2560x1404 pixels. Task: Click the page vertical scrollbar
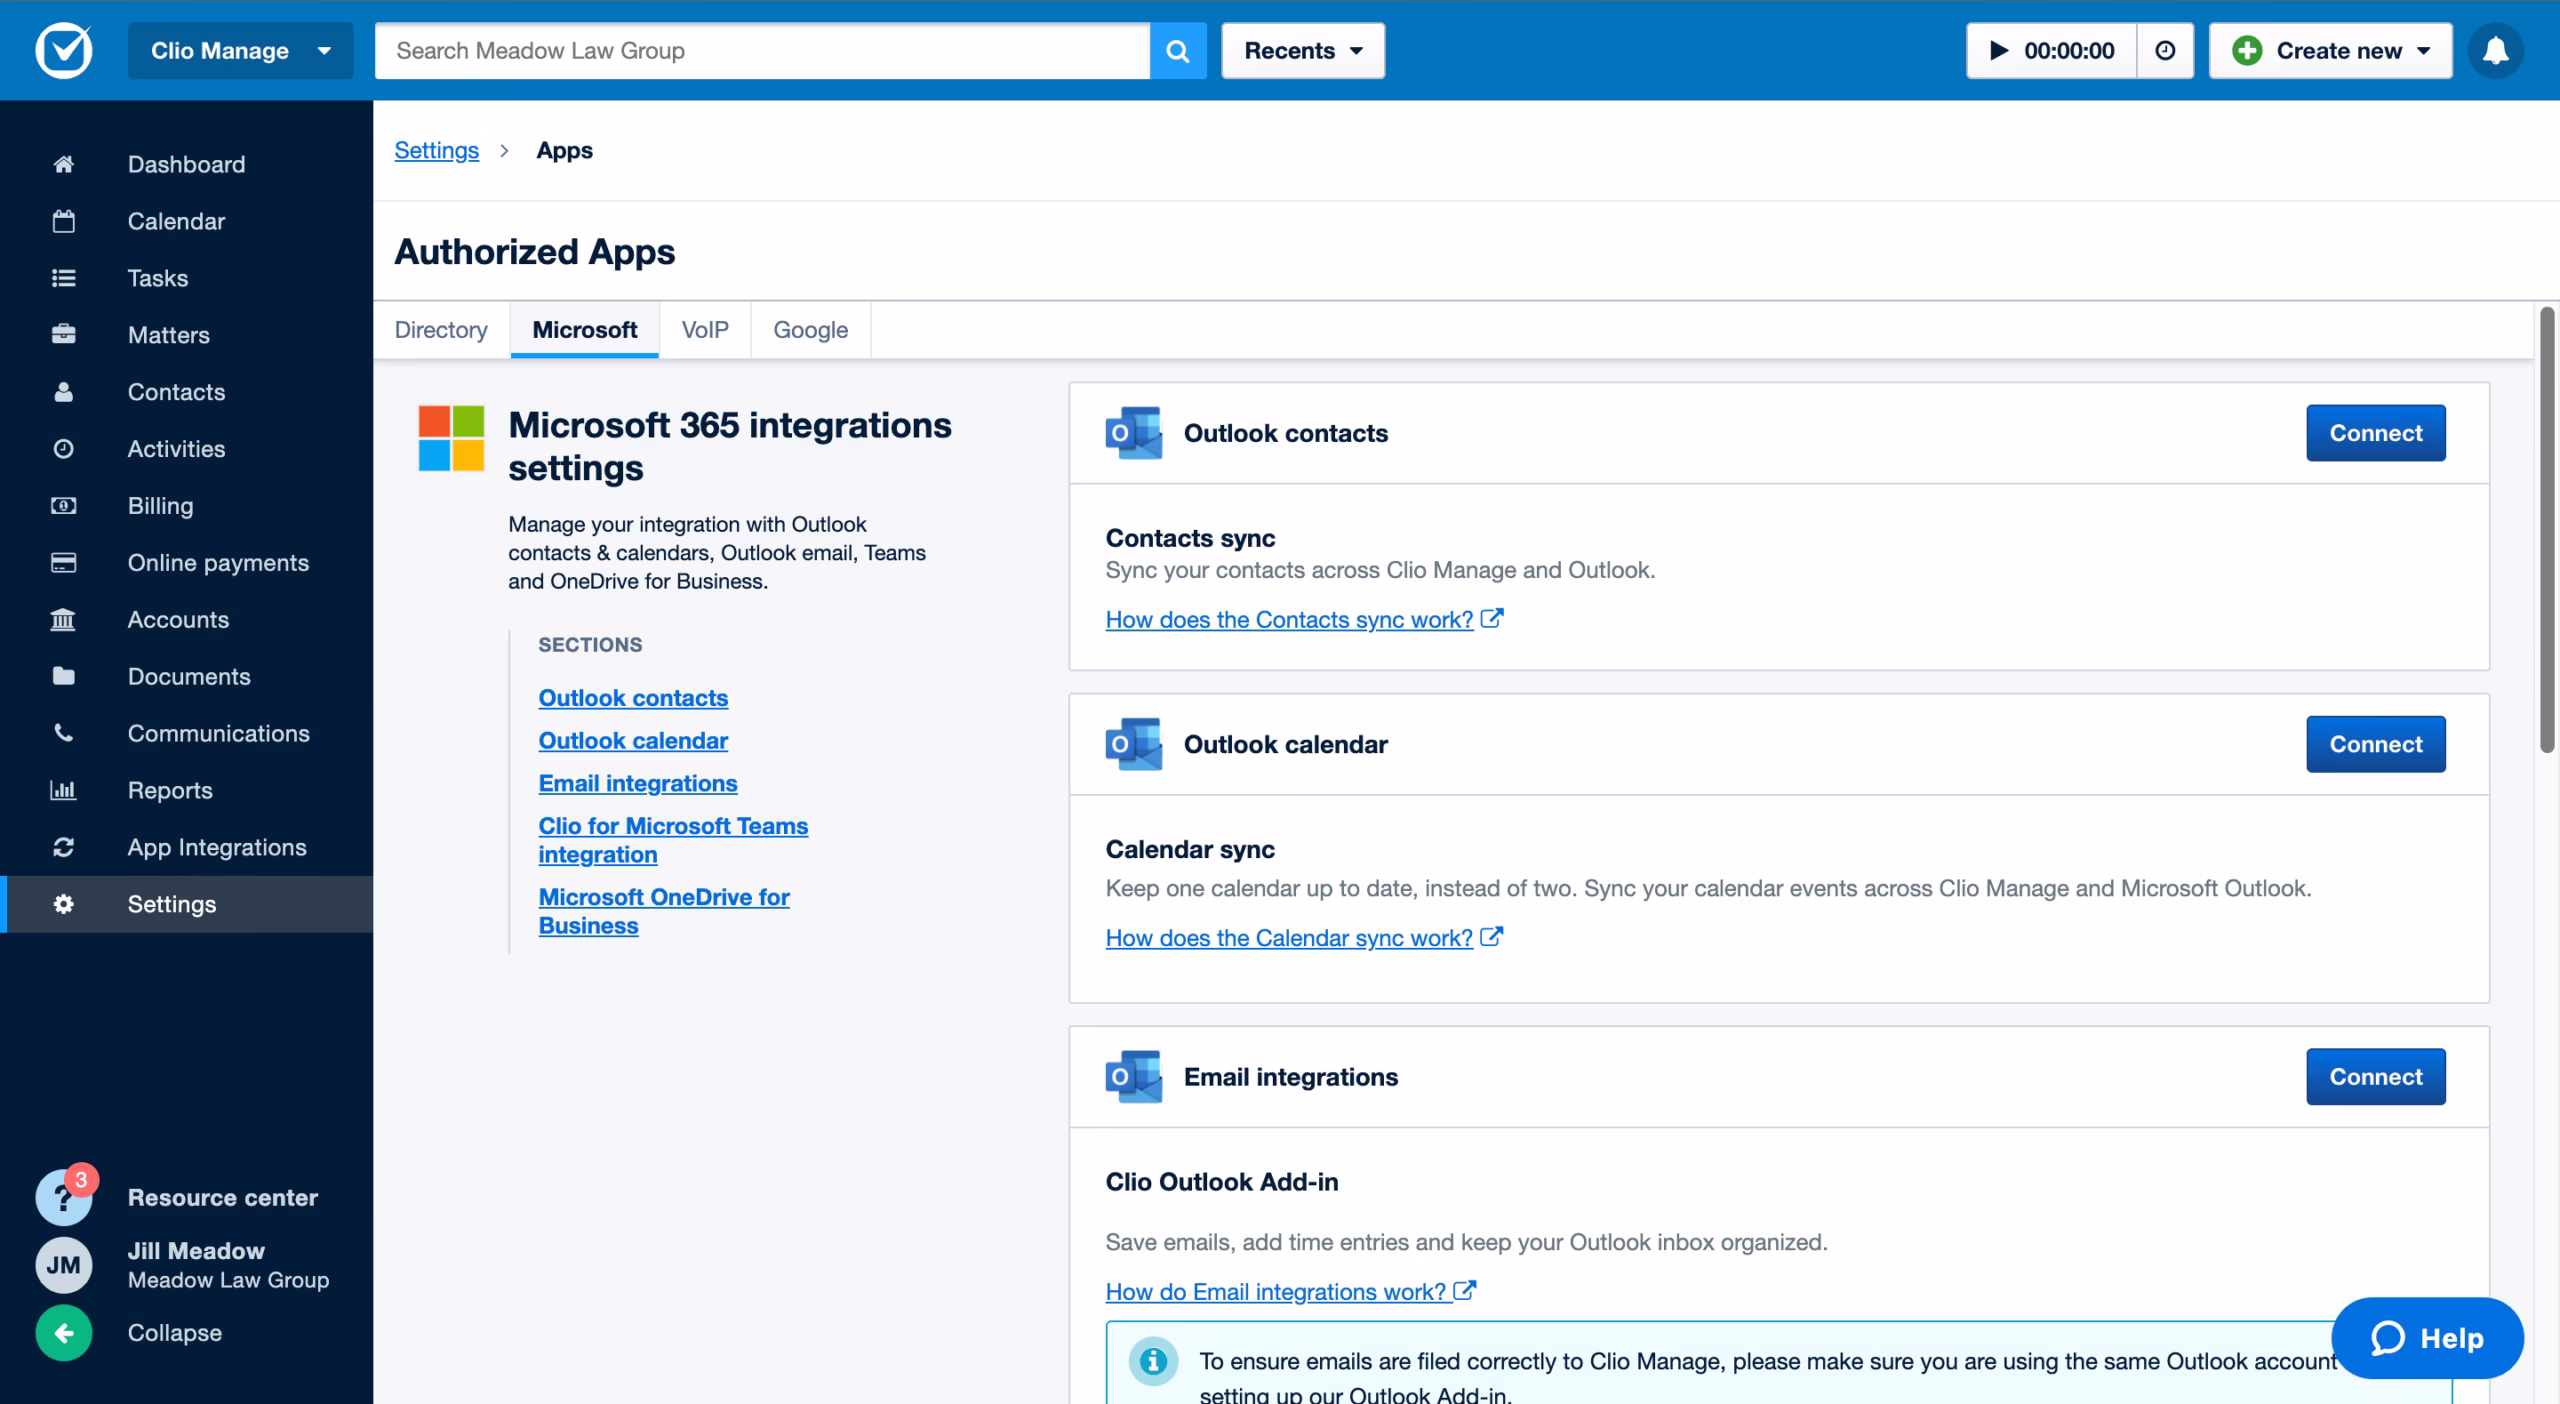coord(2547,530)
